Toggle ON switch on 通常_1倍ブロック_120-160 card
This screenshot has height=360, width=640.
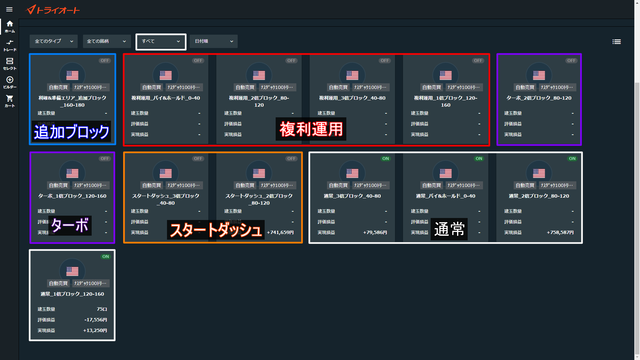pyautogui.click(x=105, y=256)
